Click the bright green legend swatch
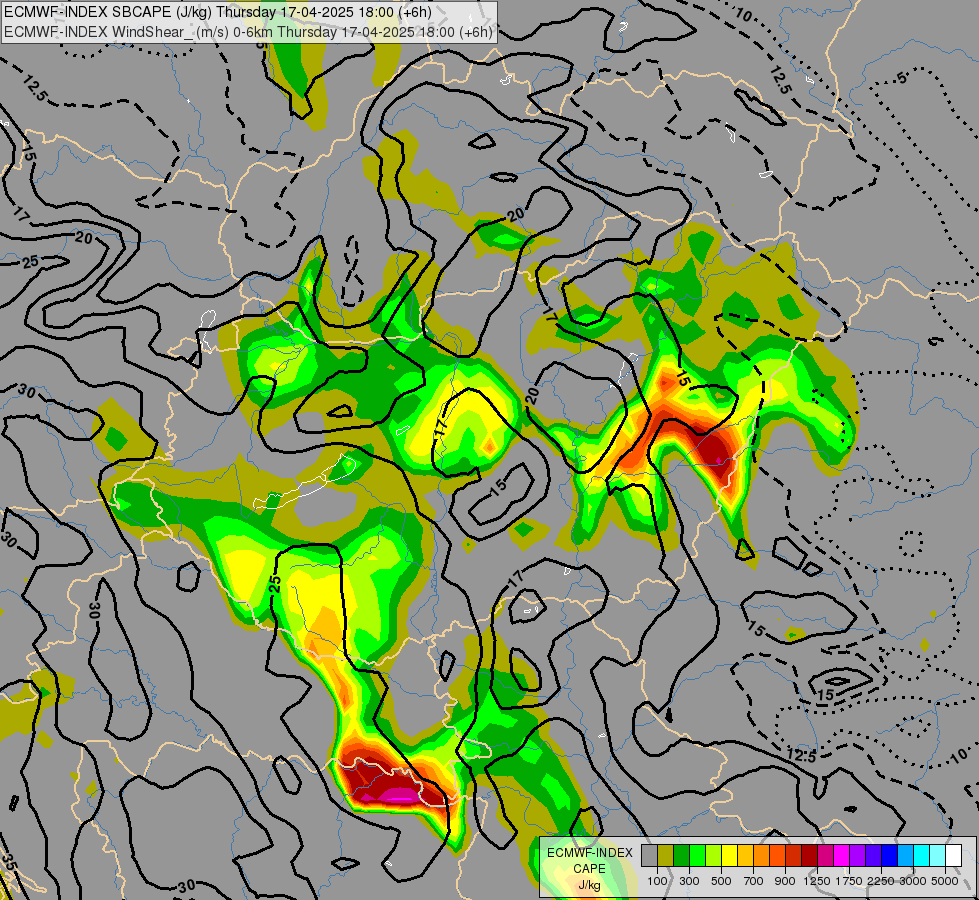The image size is (979, 900). click(x=698, y=856)
